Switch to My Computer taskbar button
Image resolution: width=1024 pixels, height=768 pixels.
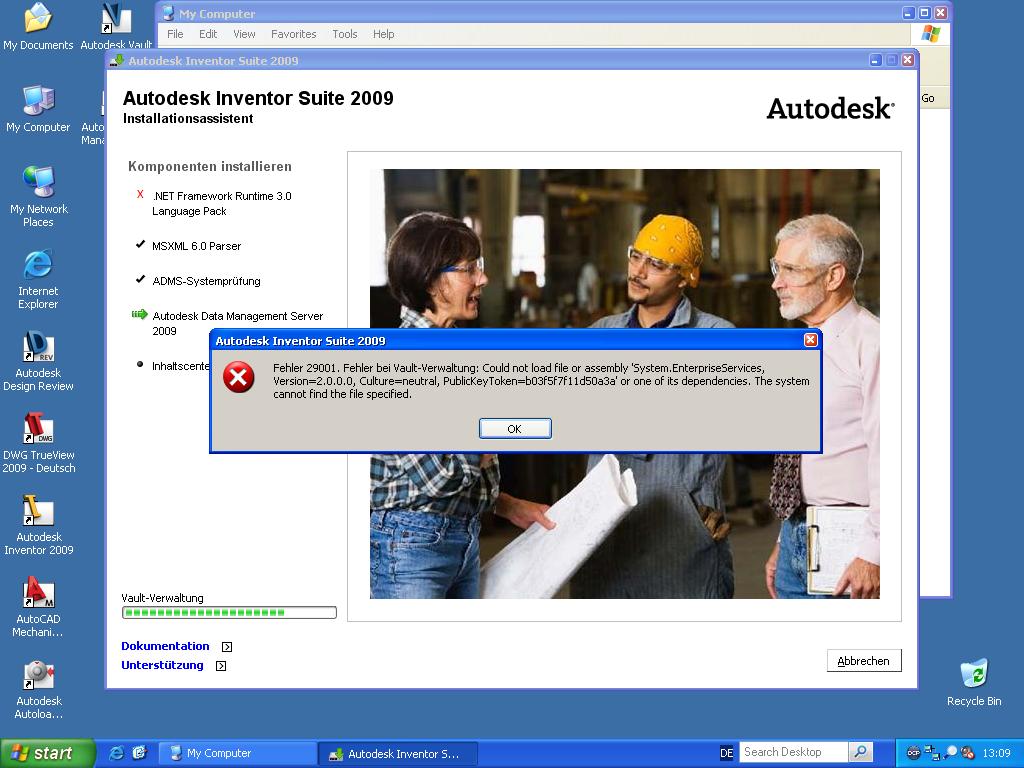pos(237,753)
